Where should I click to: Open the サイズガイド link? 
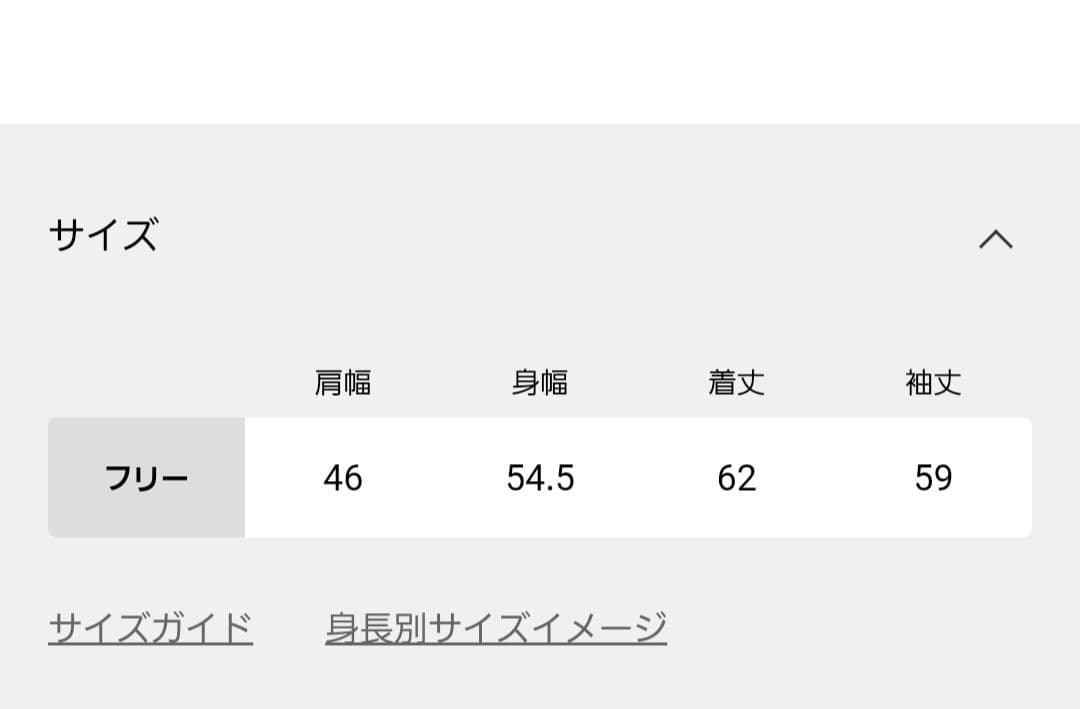[150, 629]
